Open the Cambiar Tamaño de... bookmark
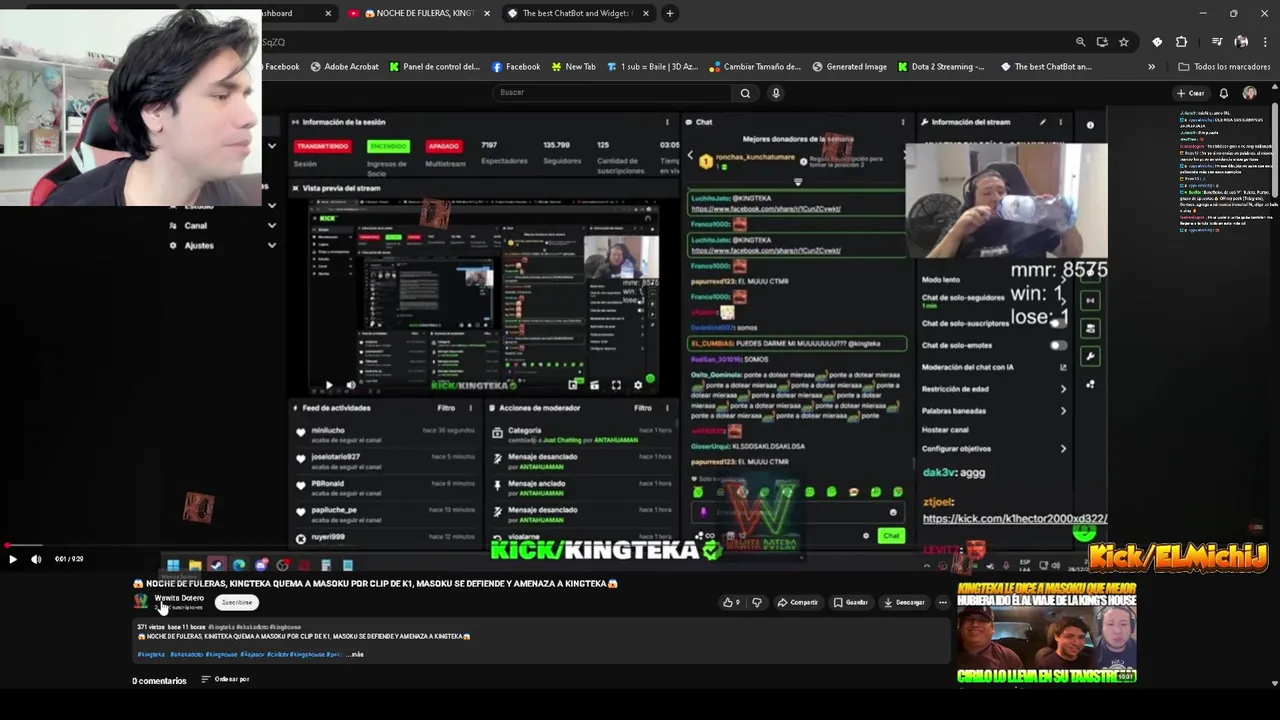Screen dimensions: 1280x720 [755, 67]
